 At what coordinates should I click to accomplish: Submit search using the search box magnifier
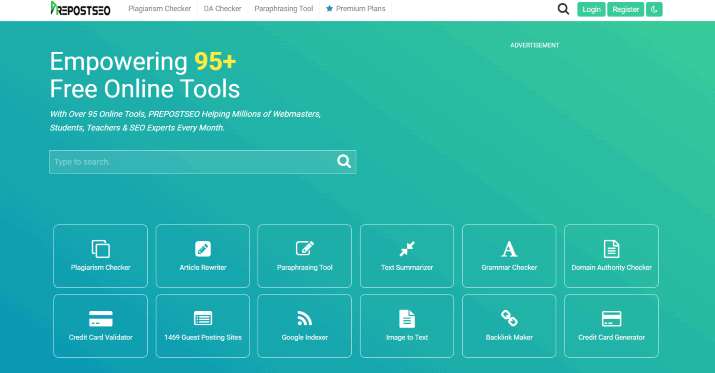pyautogui.click(x=344, y=161)
